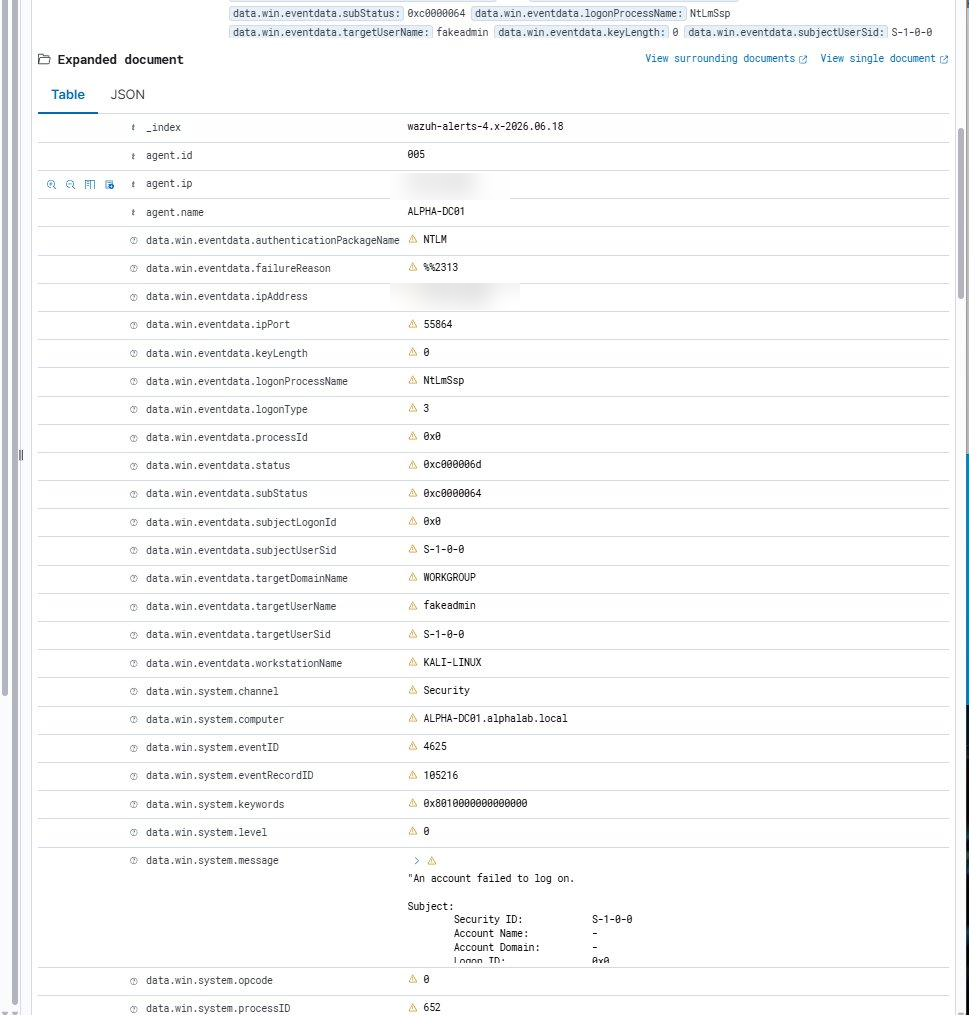Switch to the Table tab
The width and height of the screenshot is (980, 1036).
[x=68, y=94]
